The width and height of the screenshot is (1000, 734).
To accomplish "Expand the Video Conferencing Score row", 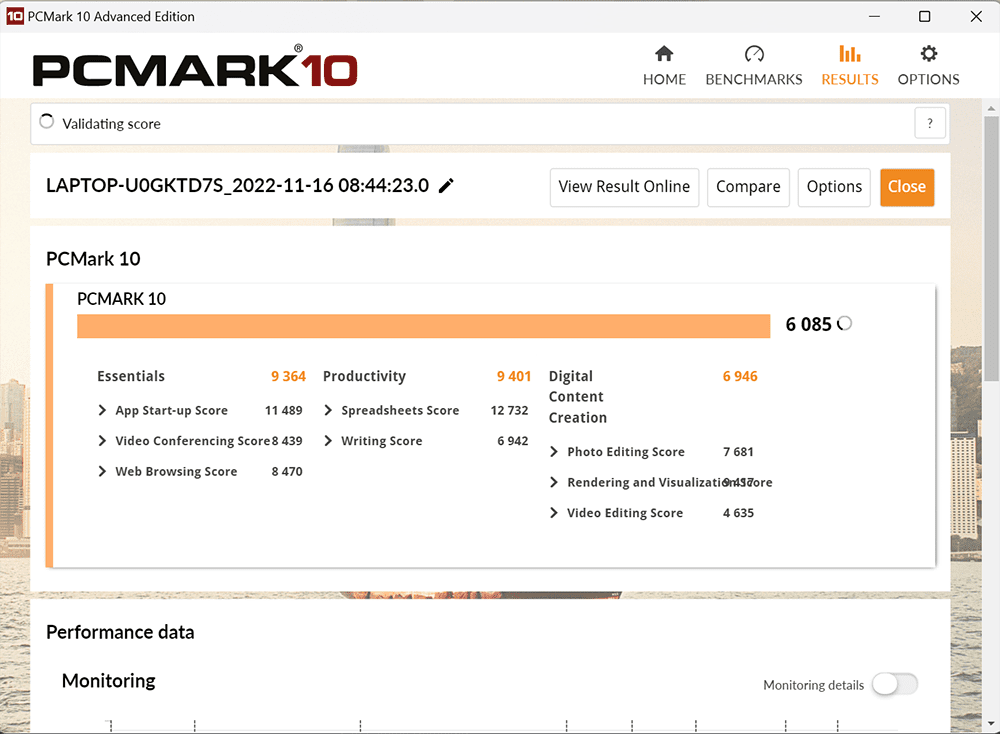I will [102, 441].
